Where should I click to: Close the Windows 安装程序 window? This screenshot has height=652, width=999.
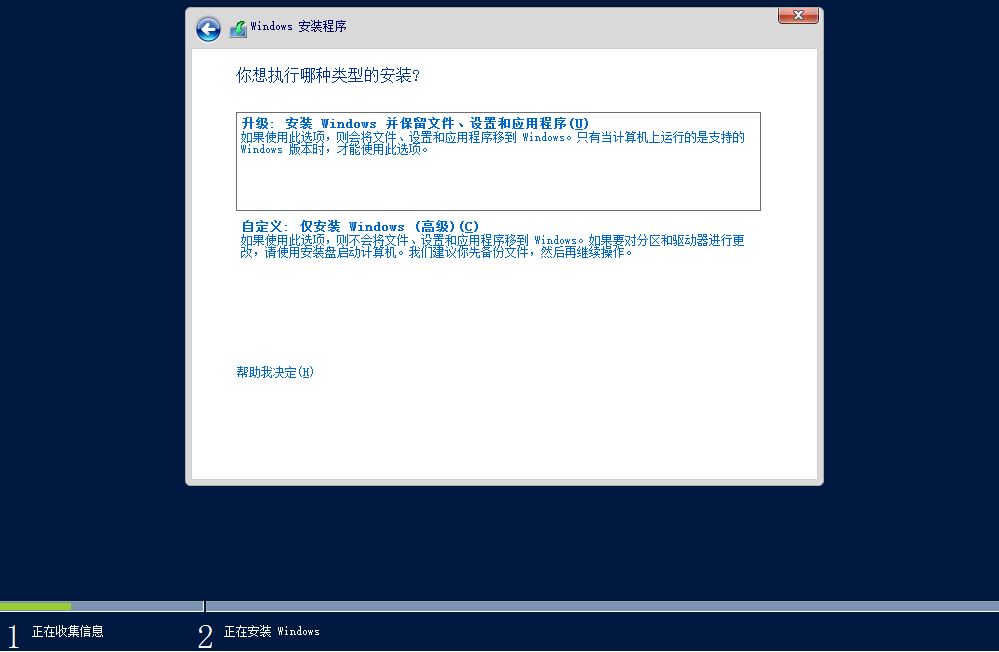click(x=798, y=15)
